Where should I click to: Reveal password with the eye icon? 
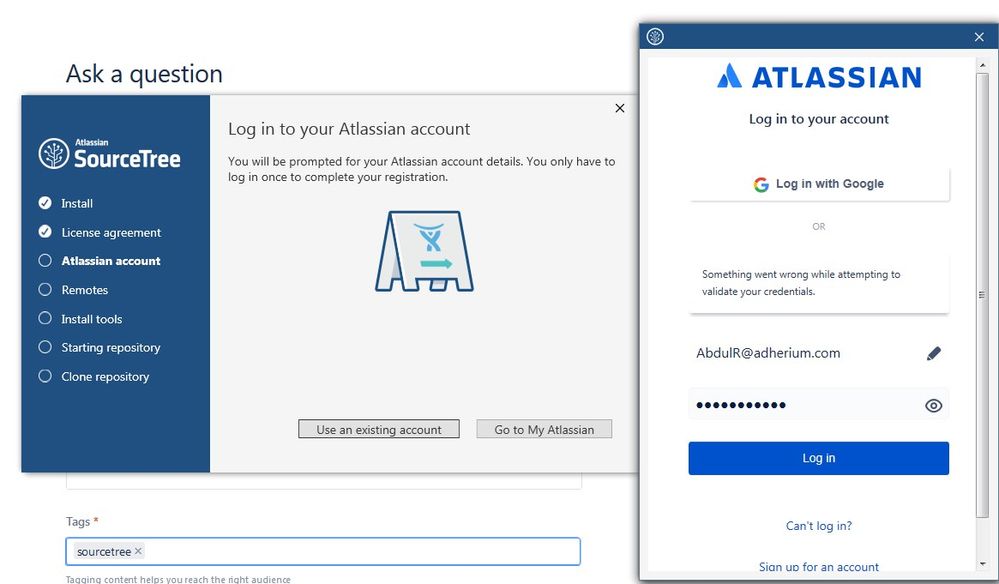pyautogui.click(x=933, y=406)
